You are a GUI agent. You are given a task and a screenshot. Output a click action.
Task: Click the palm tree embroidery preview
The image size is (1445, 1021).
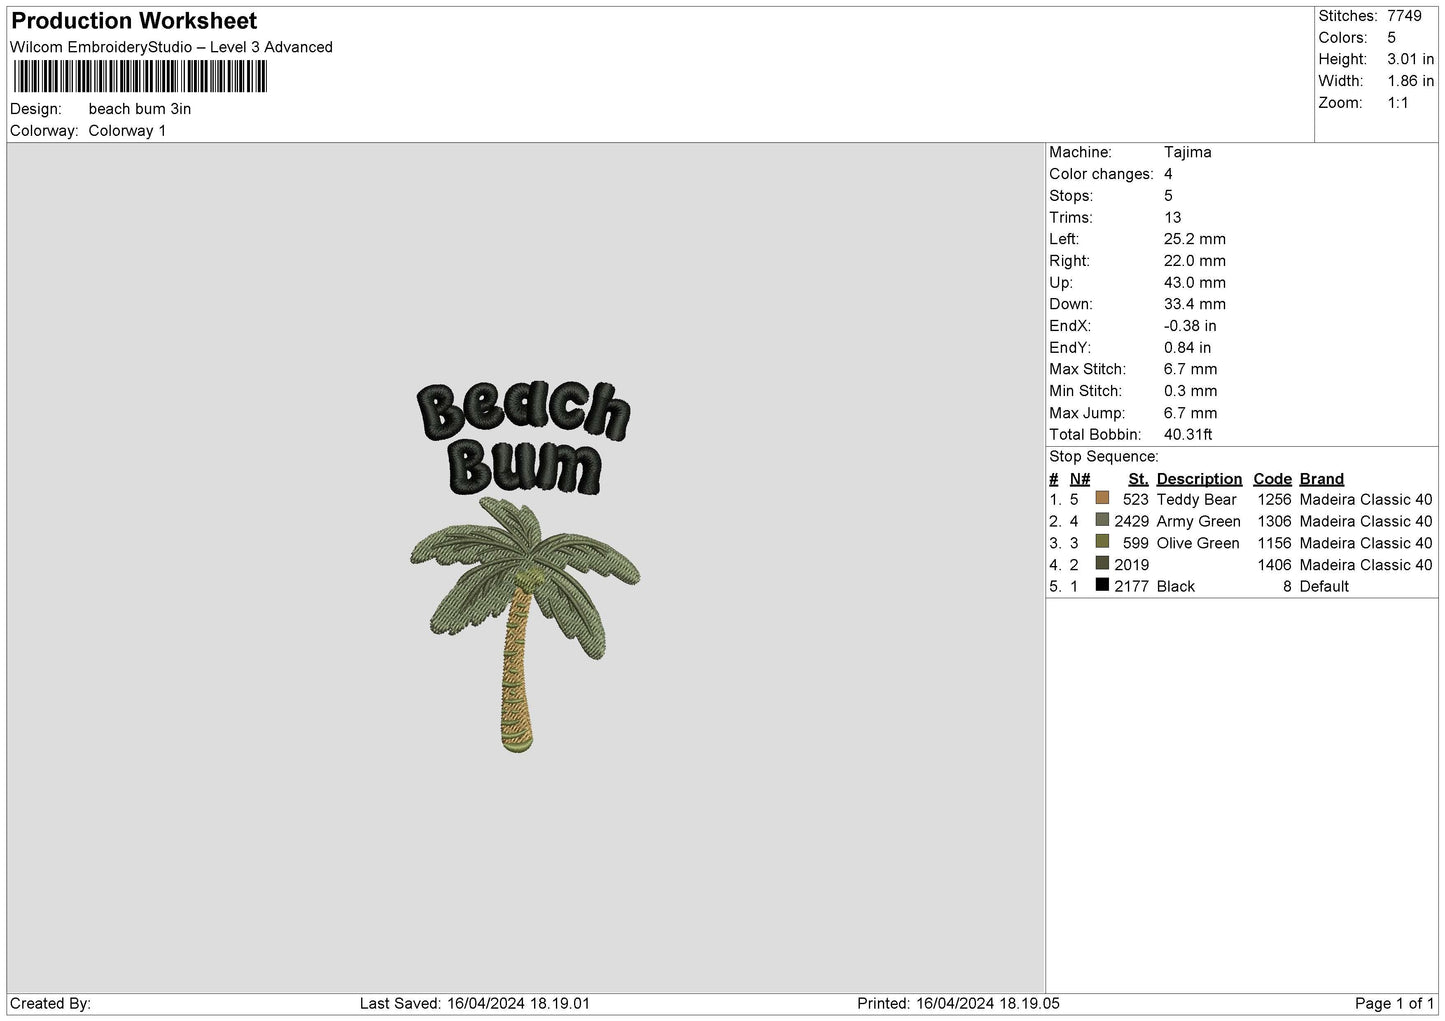click(x=523, y=623)
